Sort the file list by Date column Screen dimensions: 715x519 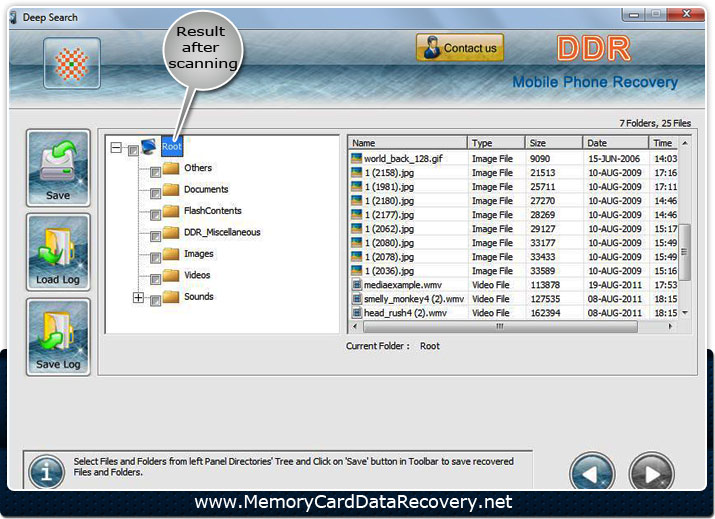(x=615, y=143)
